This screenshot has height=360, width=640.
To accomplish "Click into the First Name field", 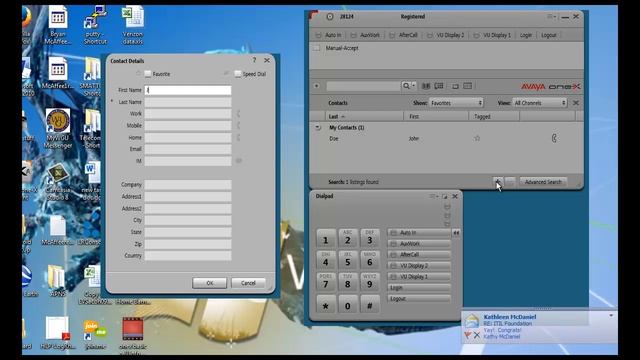I will tap(188, 90).
